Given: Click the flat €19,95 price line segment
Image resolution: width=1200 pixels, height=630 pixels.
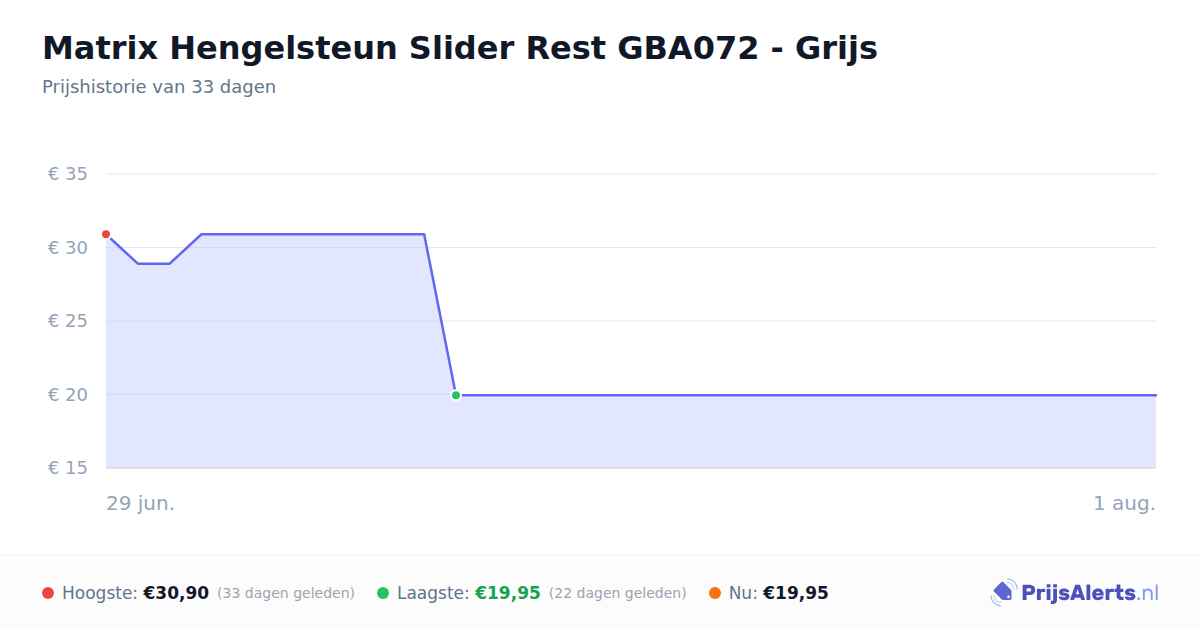Looking at the screenshot, I should [x=806, y=395].
